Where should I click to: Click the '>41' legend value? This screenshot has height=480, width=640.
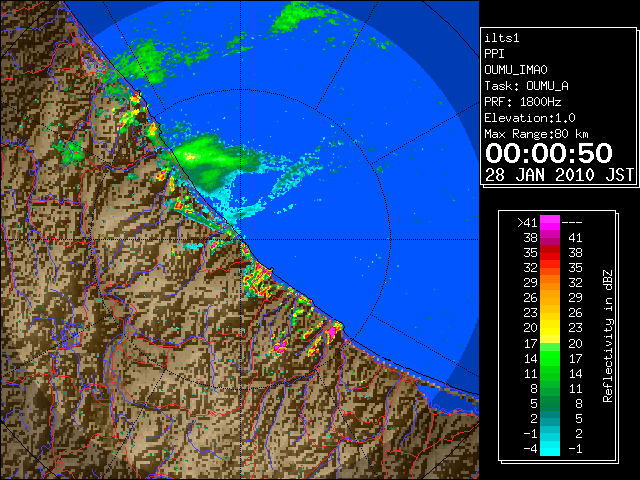[527, 223]
